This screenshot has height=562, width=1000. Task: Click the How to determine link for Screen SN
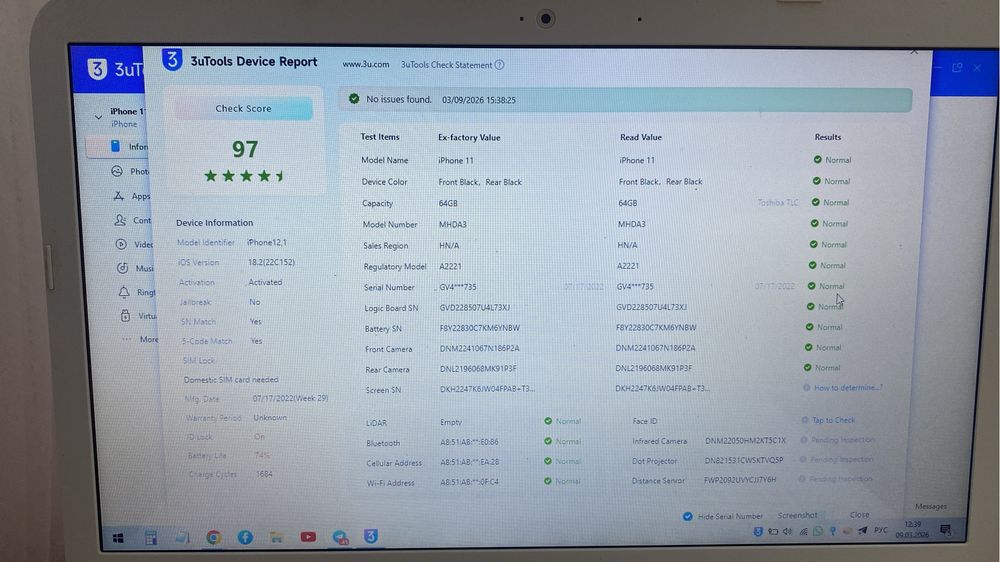coord(848,387)
